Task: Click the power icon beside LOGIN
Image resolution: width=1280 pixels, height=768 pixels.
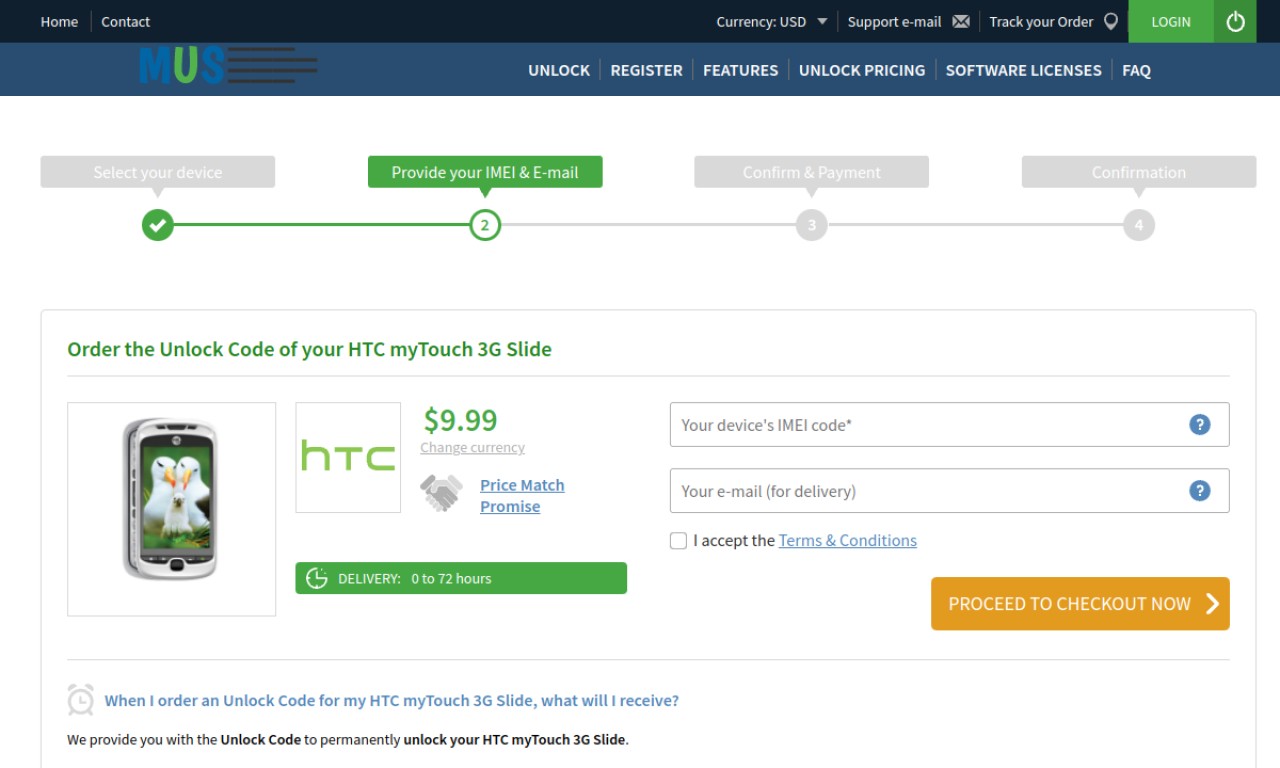Action: pos(1235,21)
